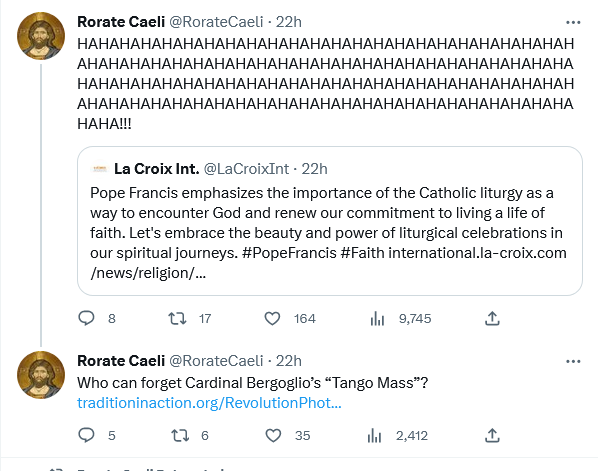This screenshot has width=598, height=471.
Task: Like the tweet with 164 likes
Action: [272, 318]
